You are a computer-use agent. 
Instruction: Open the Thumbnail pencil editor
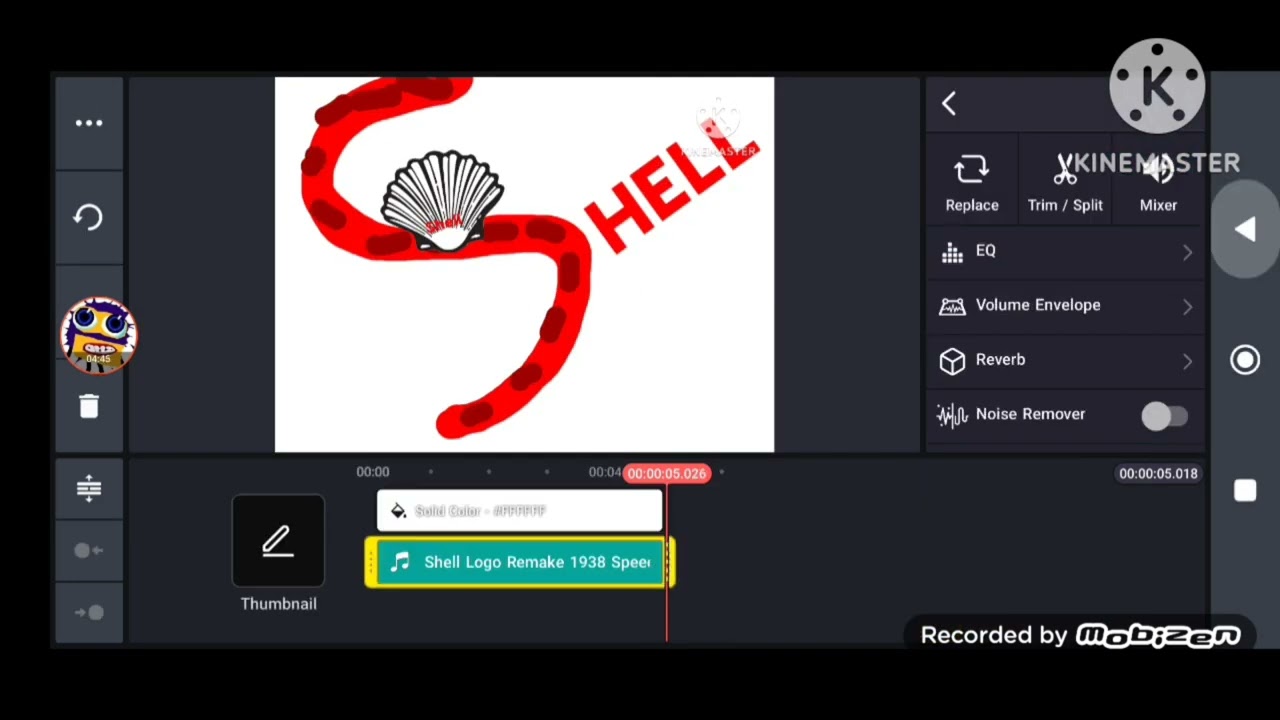pyautogui.click(x=278, y=541)
